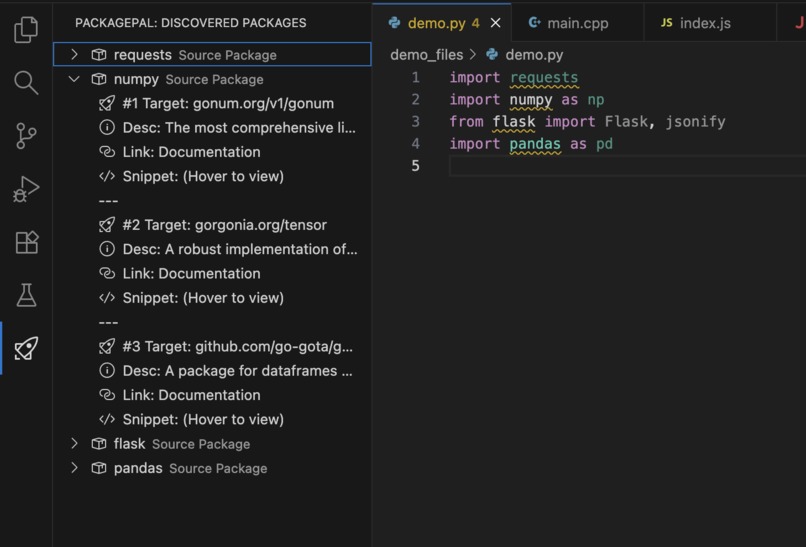Place cursor on empty line 5
The height and width of the screenshot is (547, 806).
pyautogui.click(x=627, y=166)
